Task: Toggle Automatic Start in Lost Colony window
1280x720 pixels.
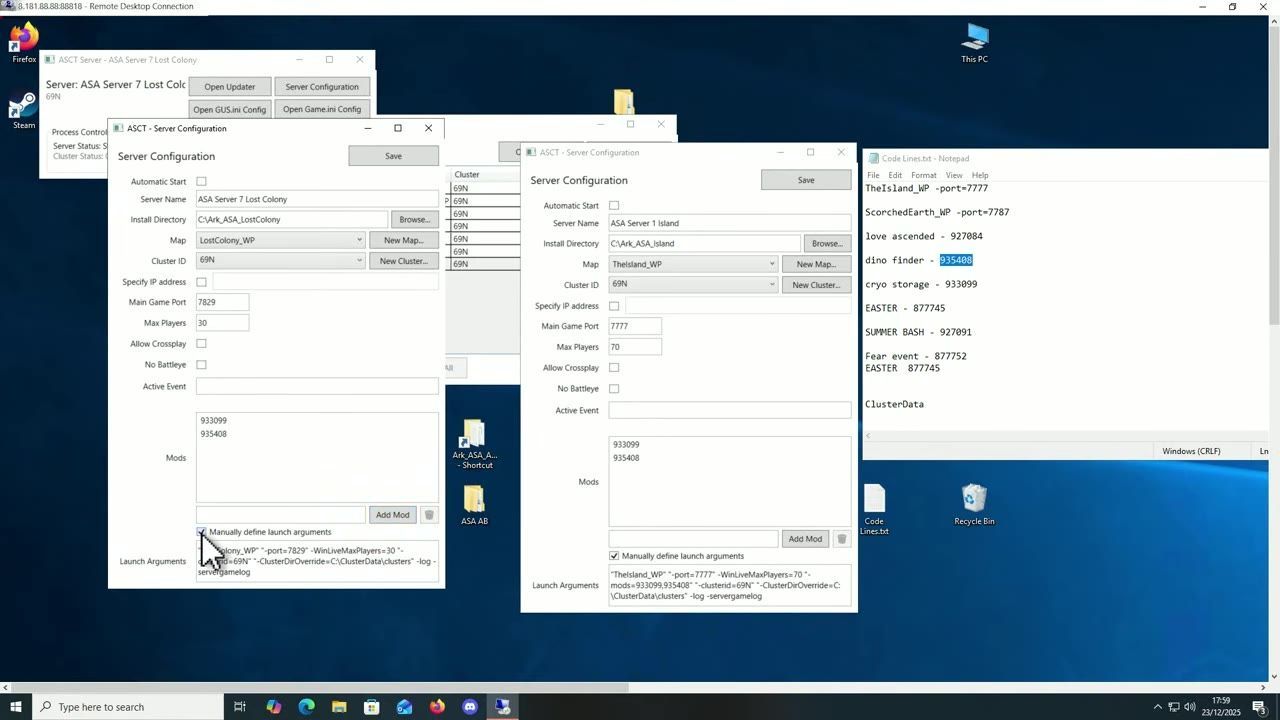Action: (201, 182)
